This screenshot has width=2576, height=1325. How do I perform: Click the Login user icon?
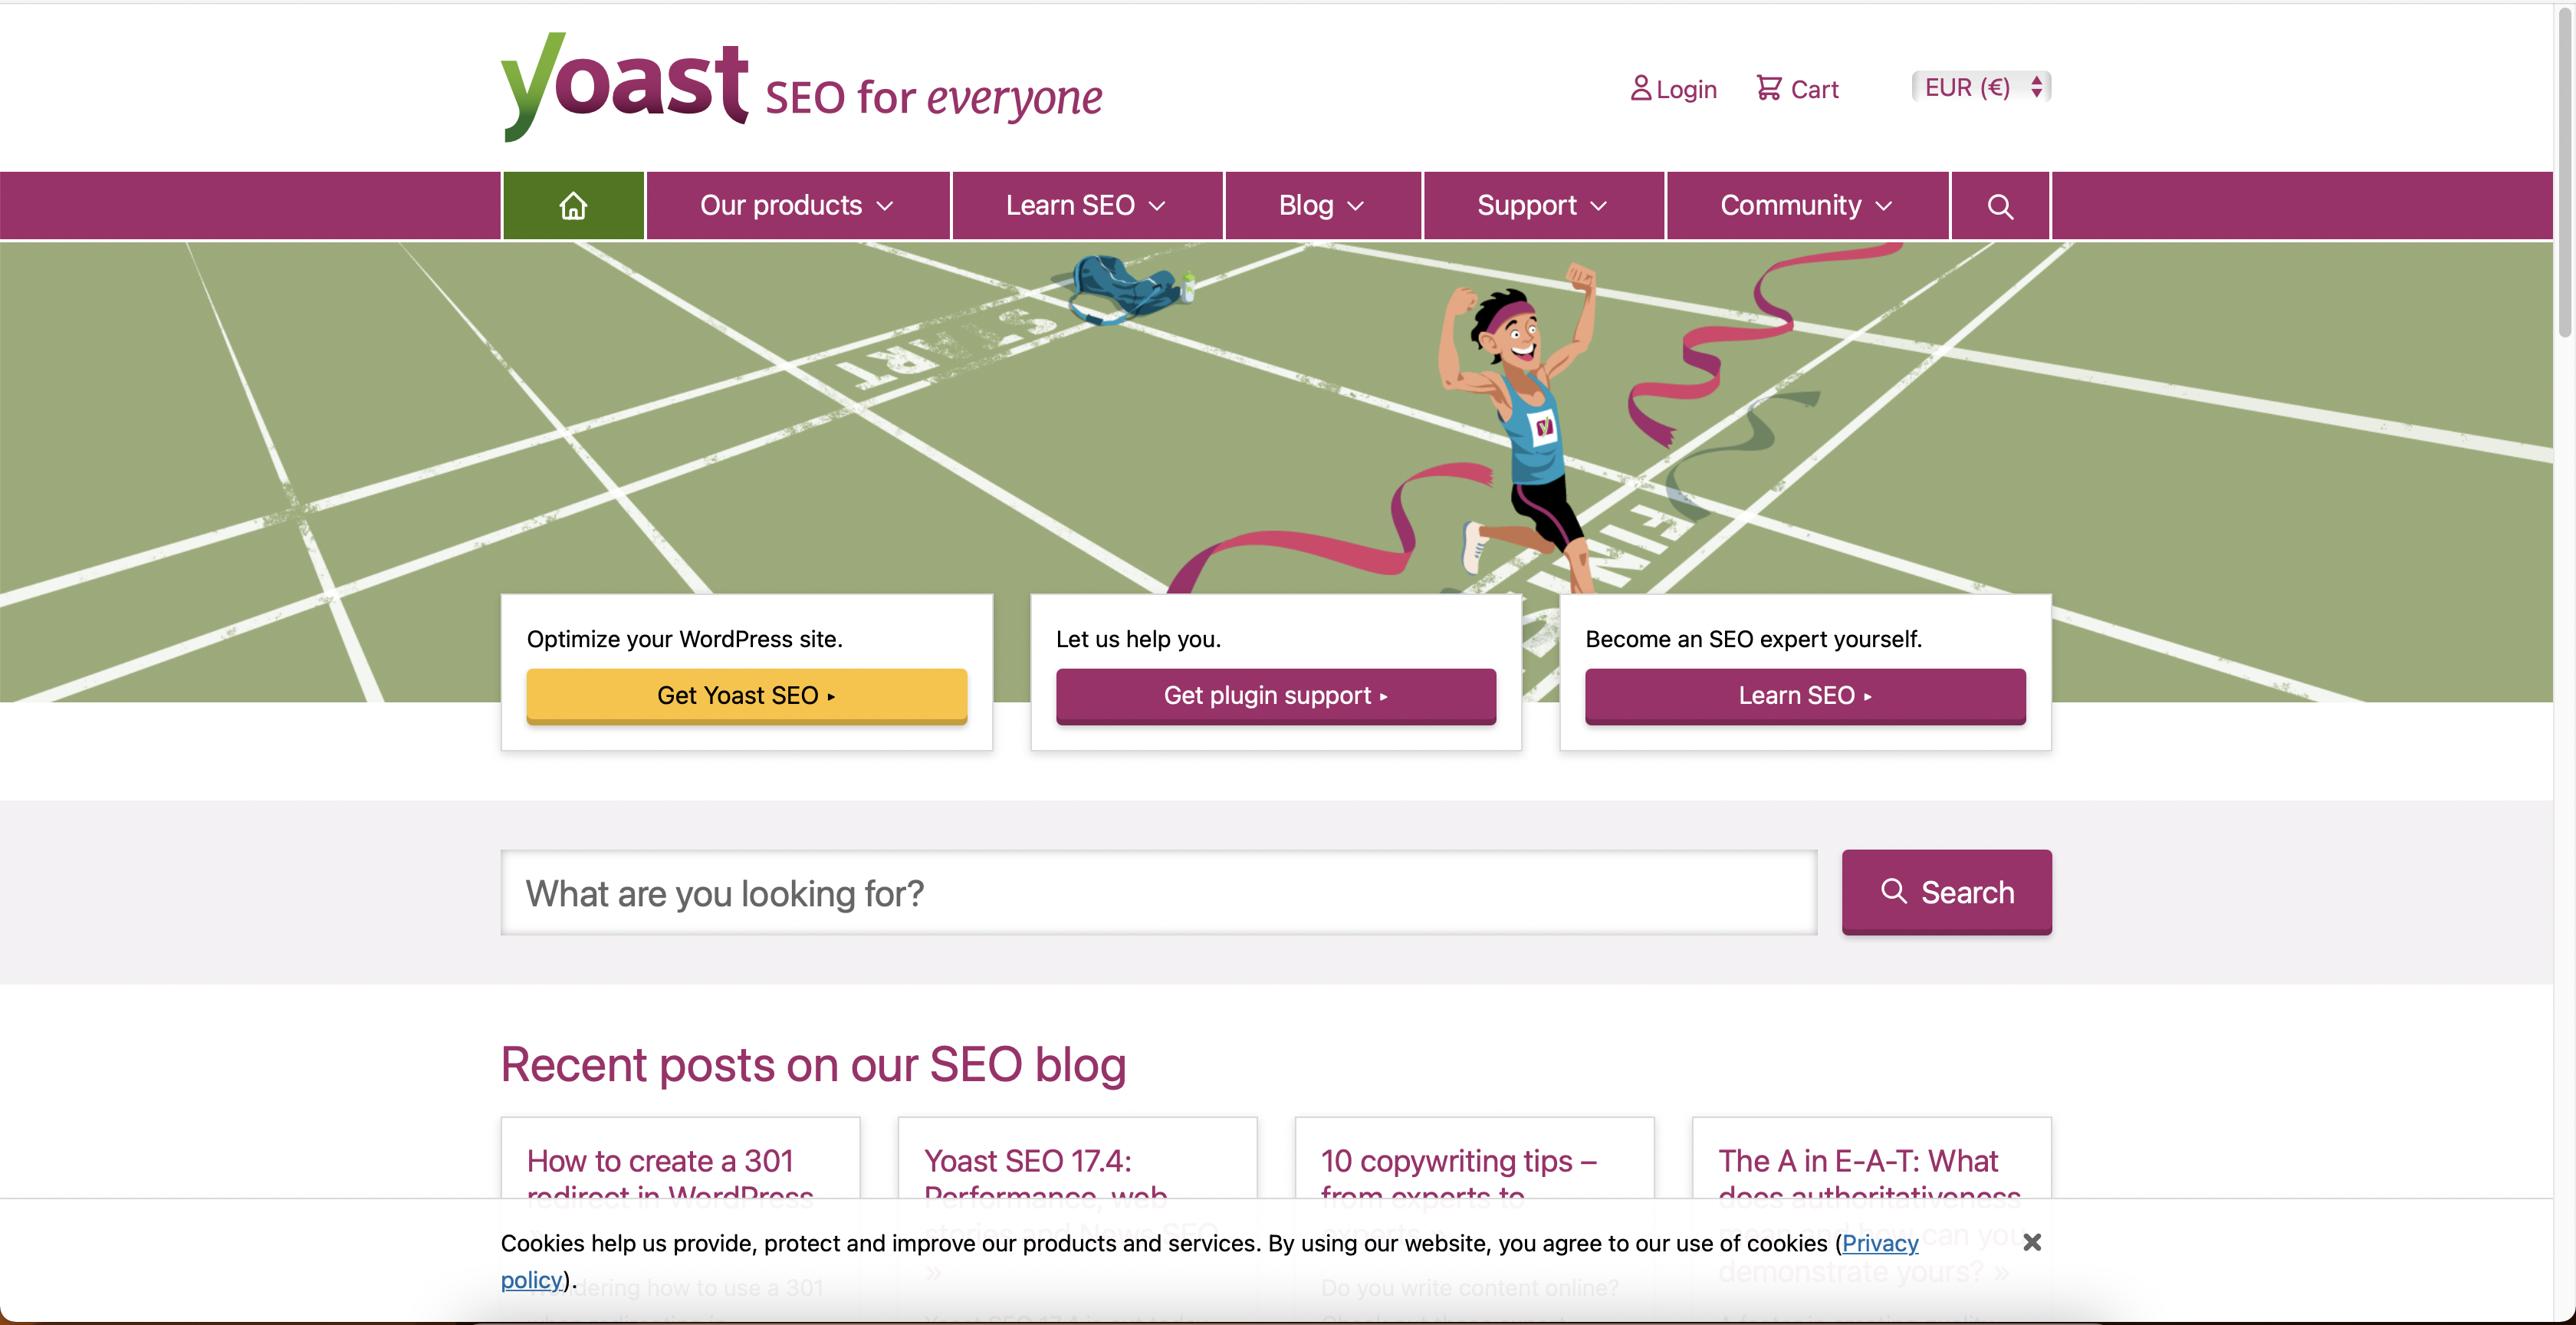click(x=1640, y=88)
